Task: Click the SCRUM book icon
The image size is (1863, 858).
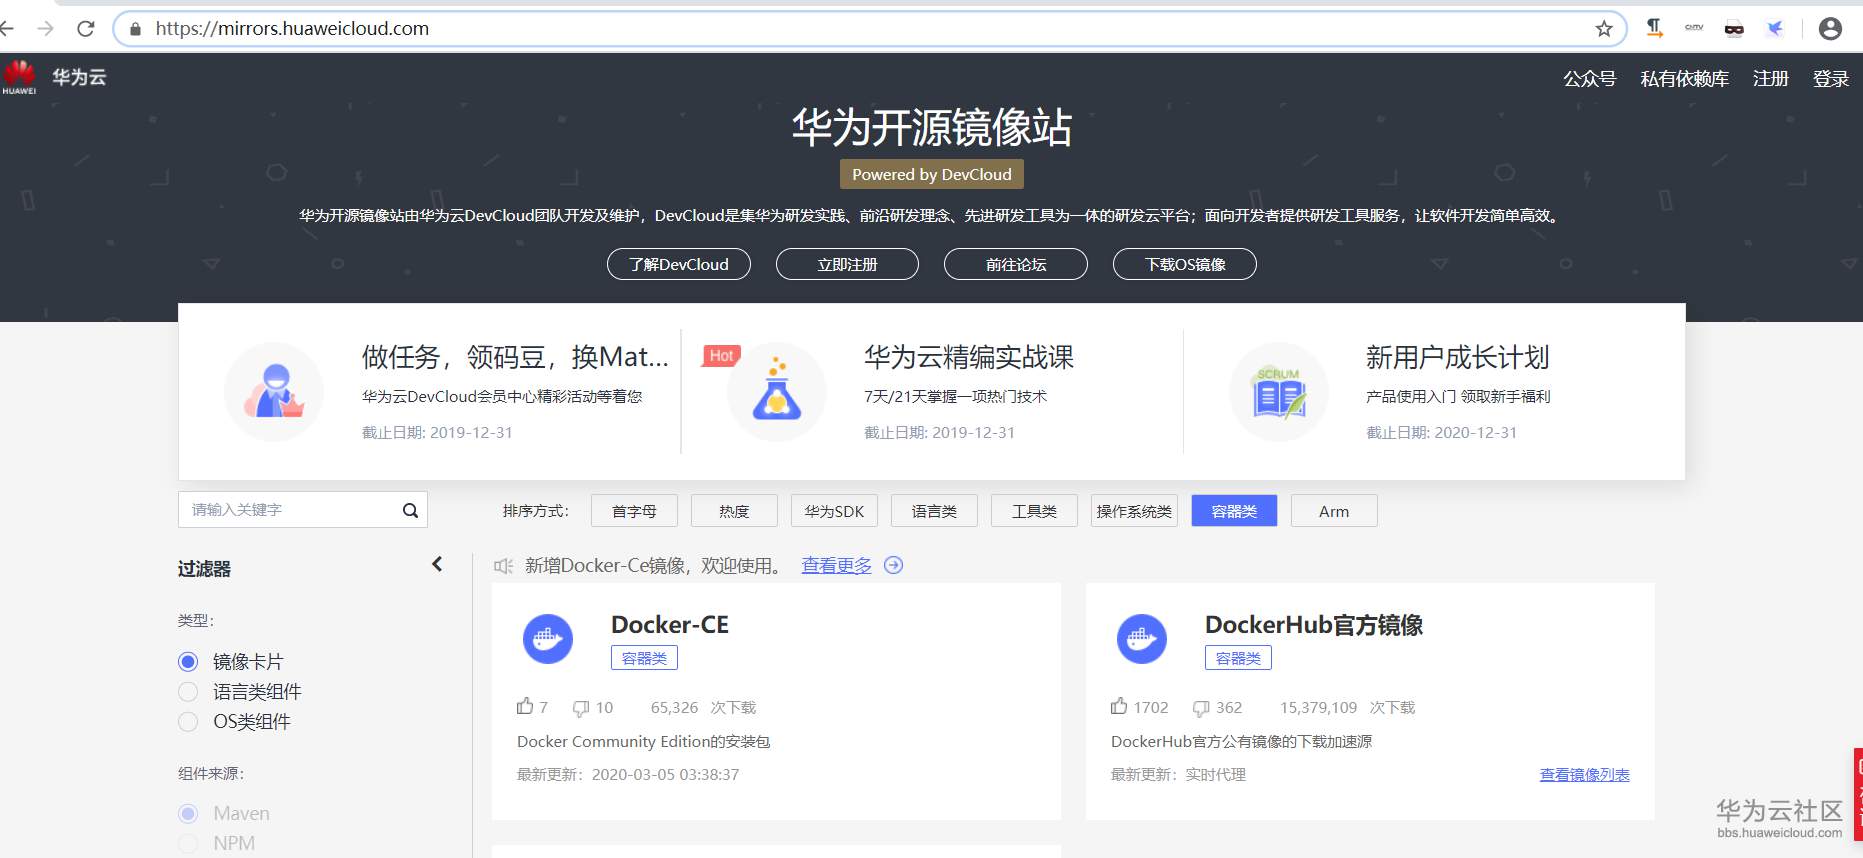Action: pyautogui.click(x=1279, y=392)
